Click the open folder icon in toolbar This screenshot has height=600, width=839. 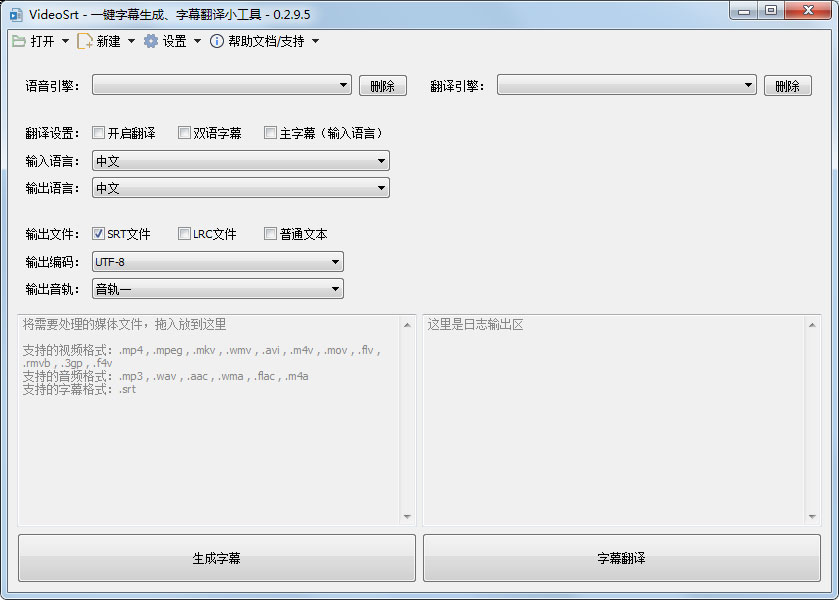pos(19,41)
